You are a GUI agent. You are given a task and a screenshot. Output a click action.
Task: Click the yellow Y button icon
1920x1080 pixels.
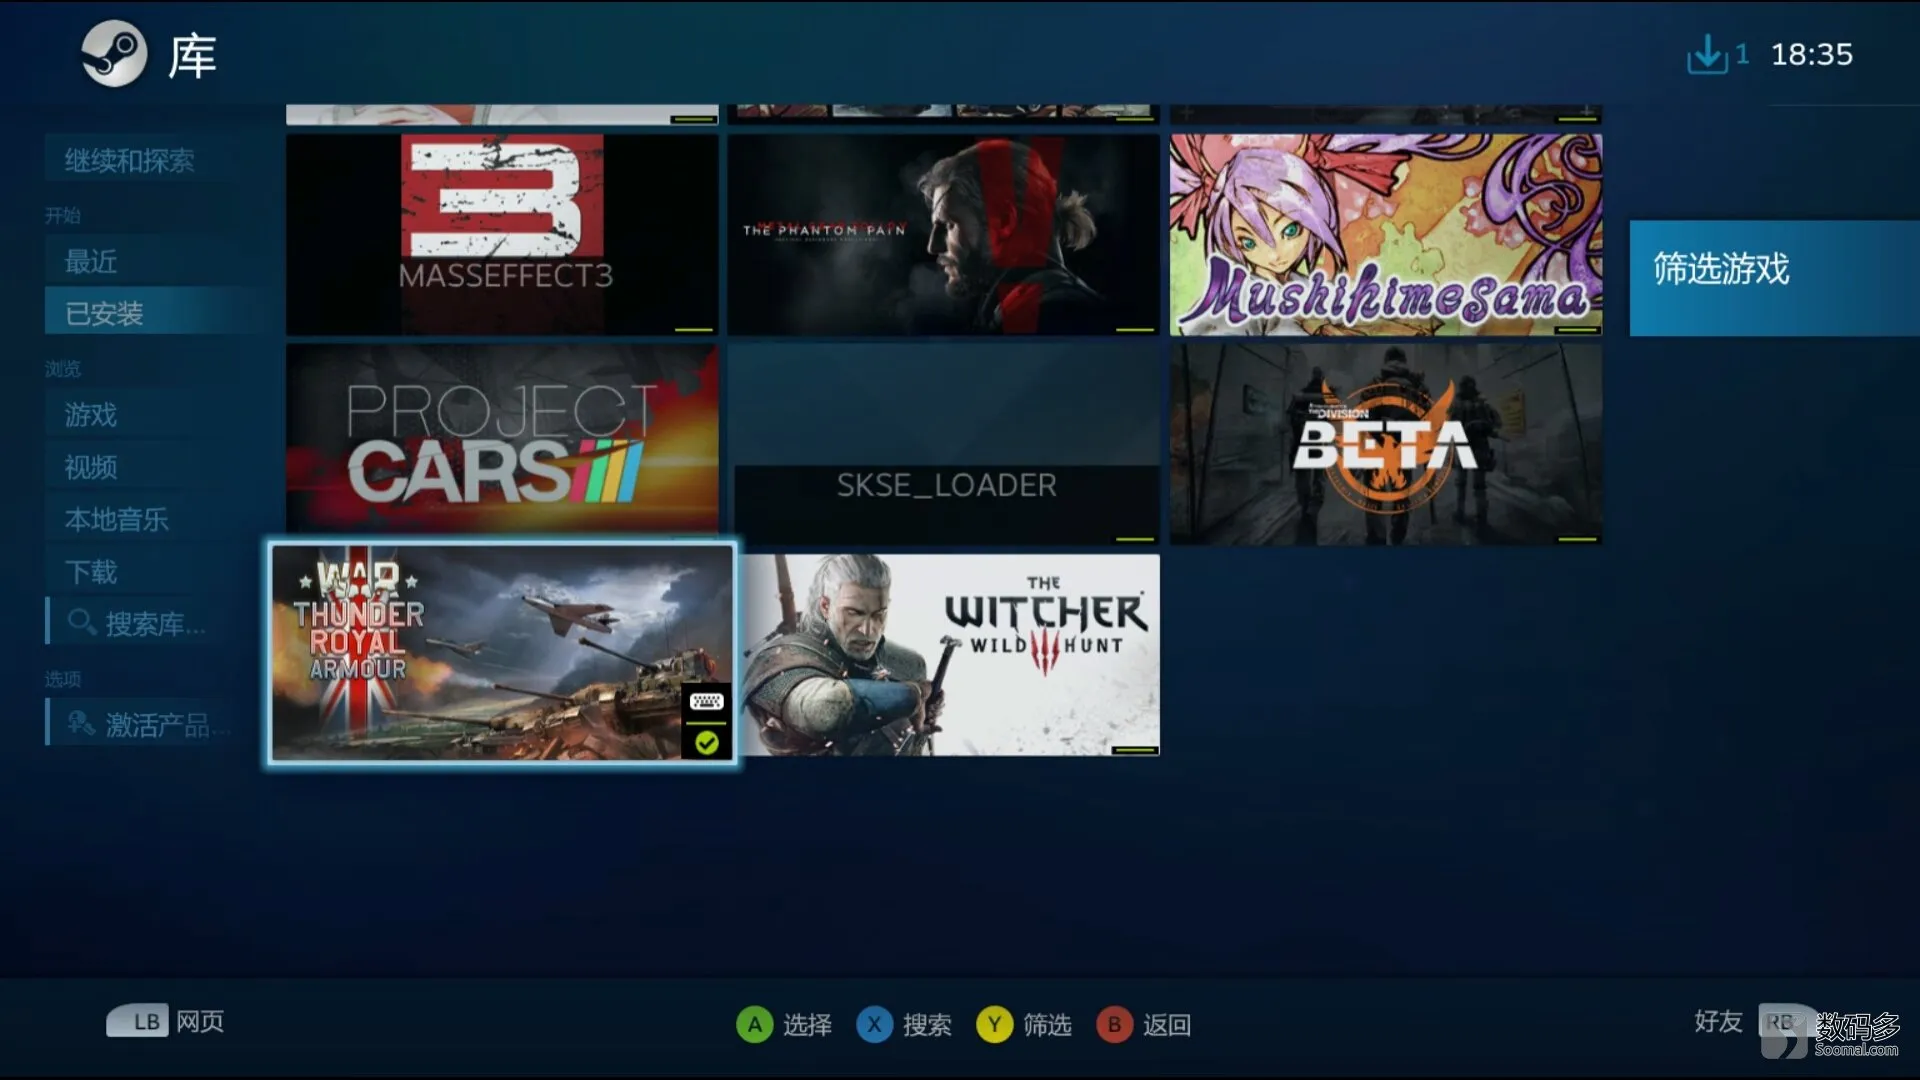coord(995,1025)
